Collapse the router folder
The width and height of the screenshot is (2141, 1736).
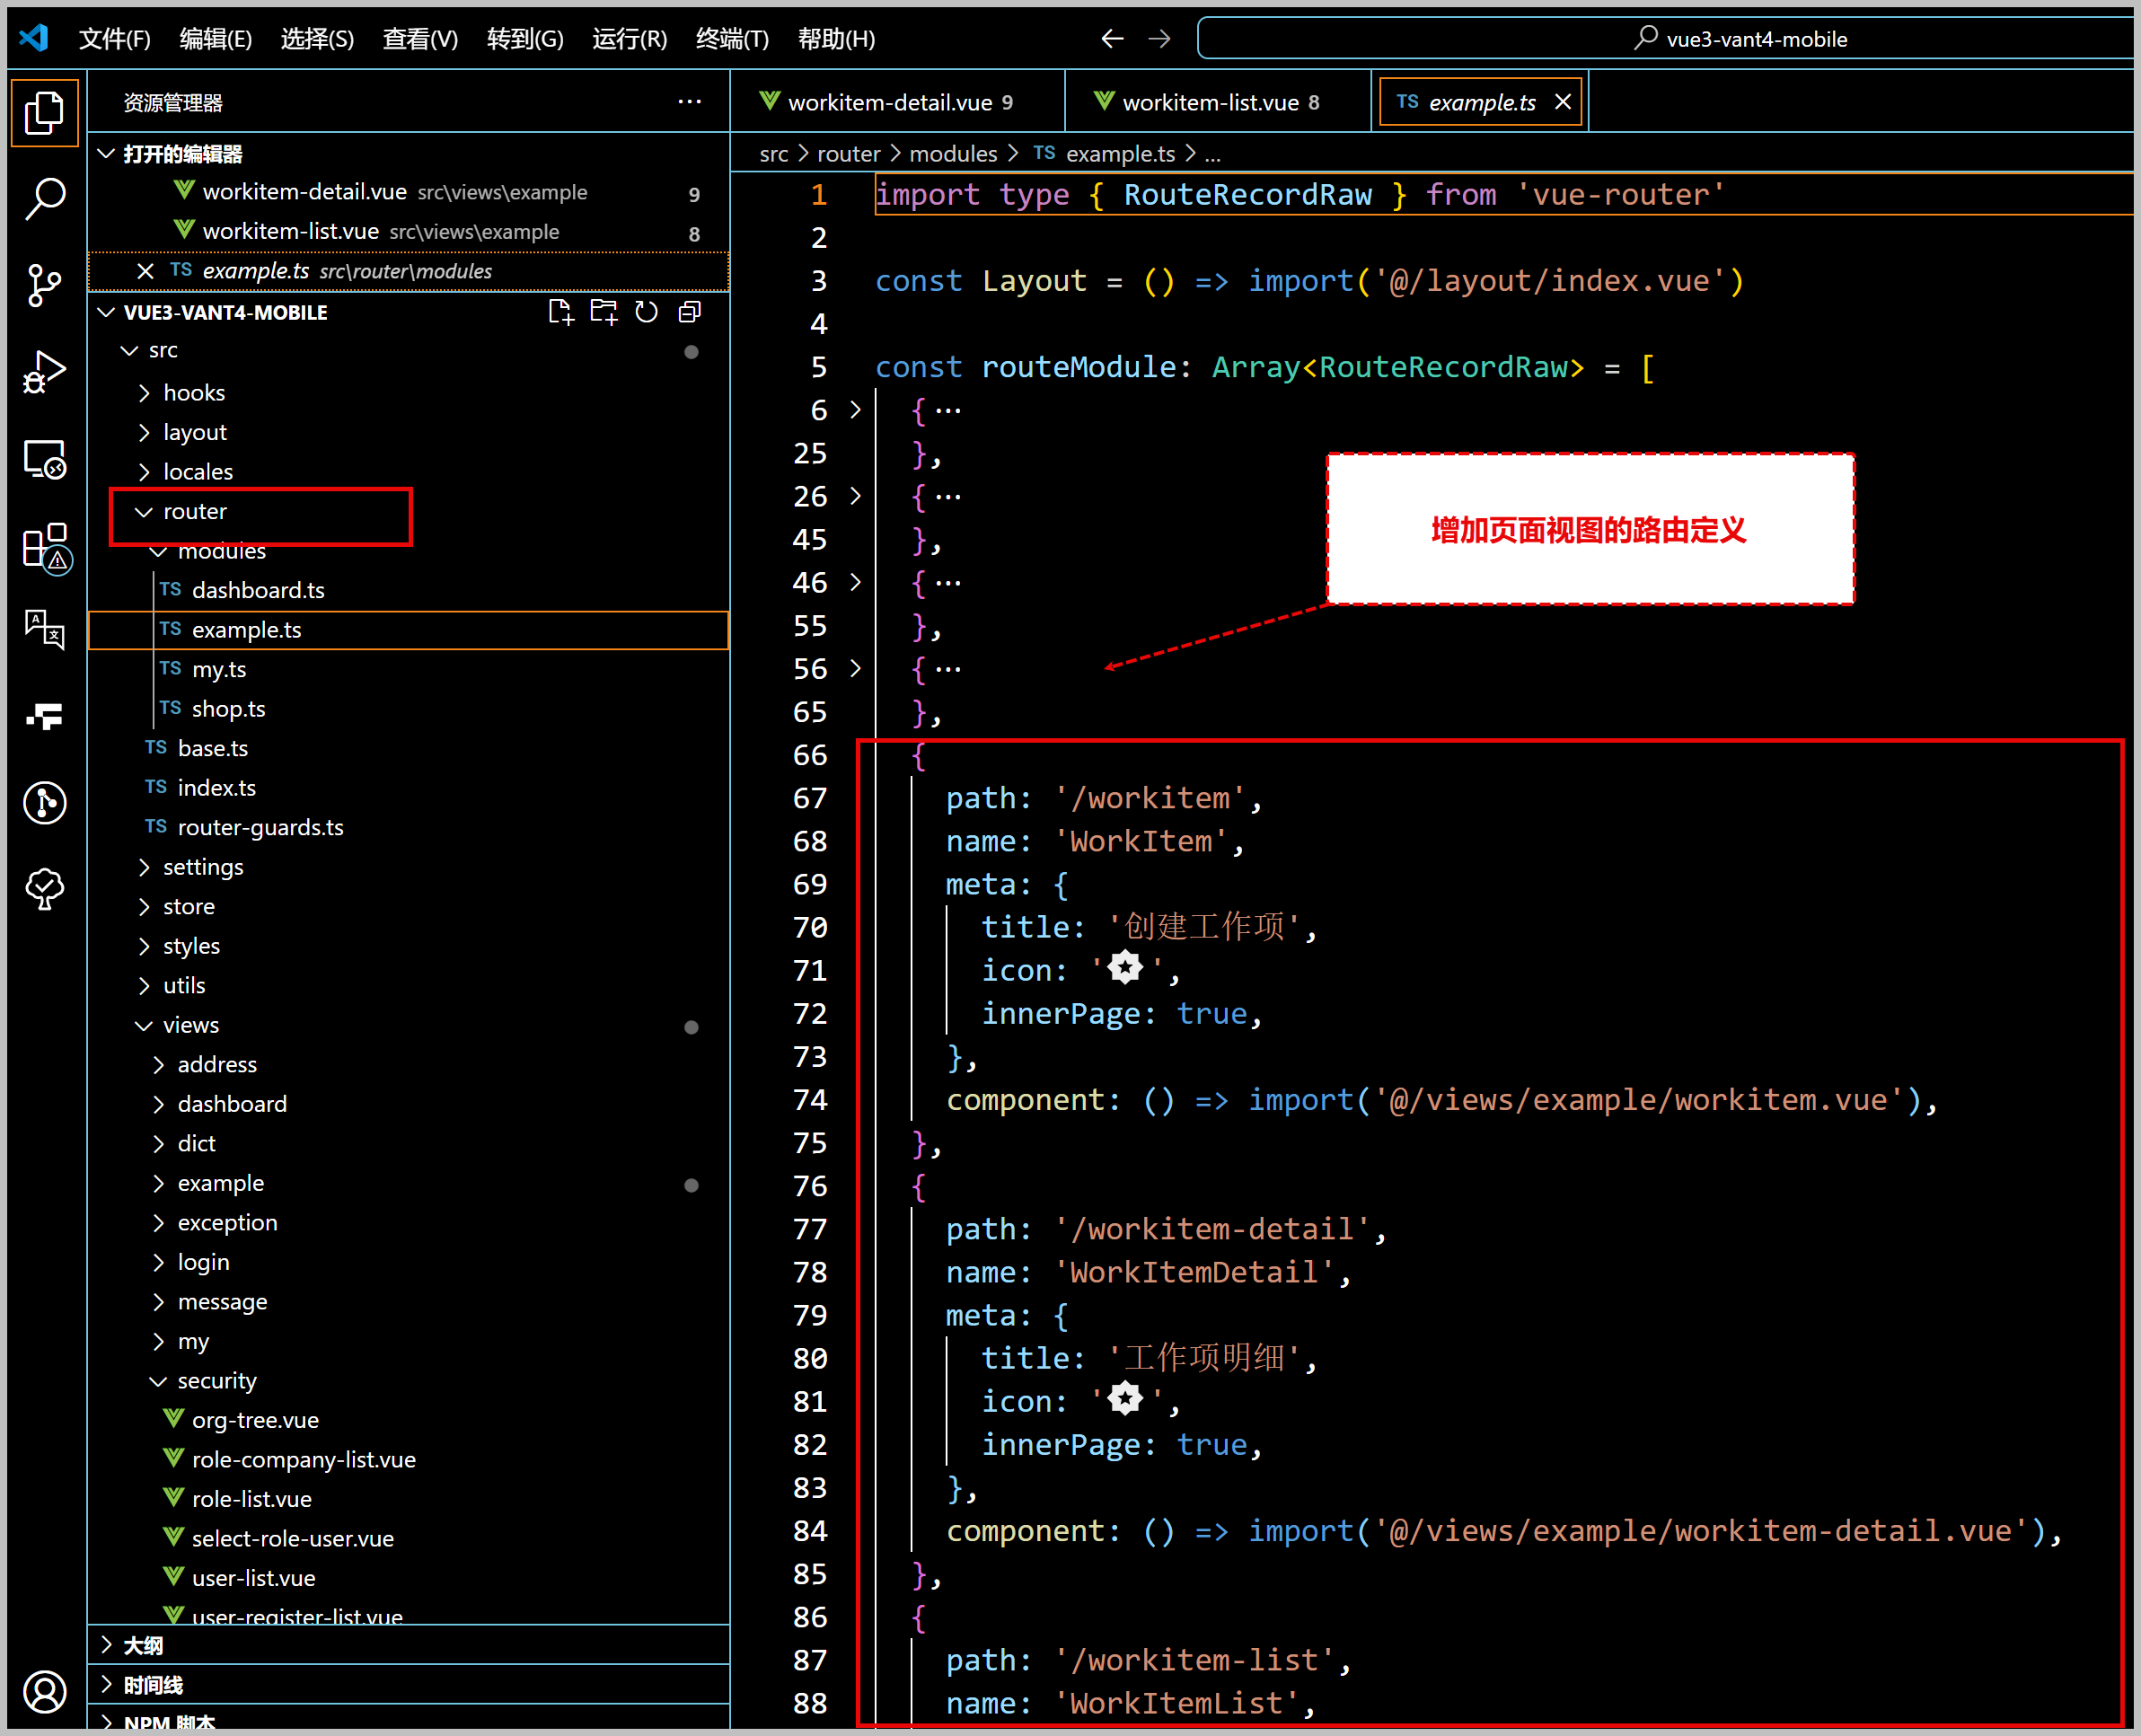195,511
